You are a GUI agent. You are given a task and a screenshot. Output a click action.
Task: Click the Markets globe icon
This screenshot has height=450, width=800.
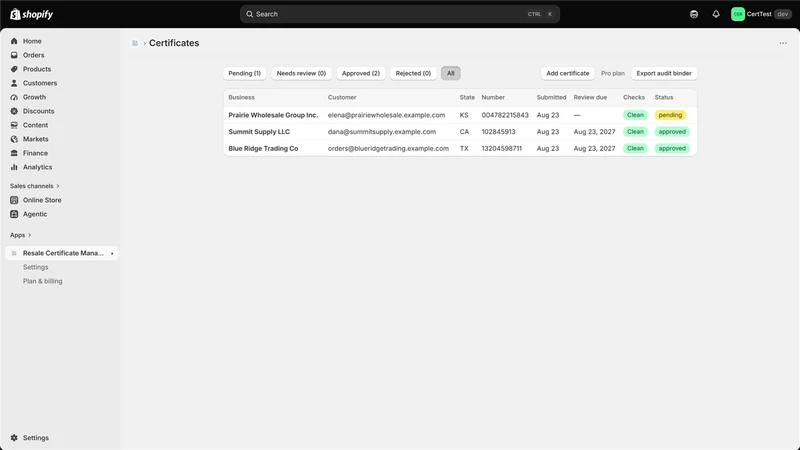tap(14, 139)
